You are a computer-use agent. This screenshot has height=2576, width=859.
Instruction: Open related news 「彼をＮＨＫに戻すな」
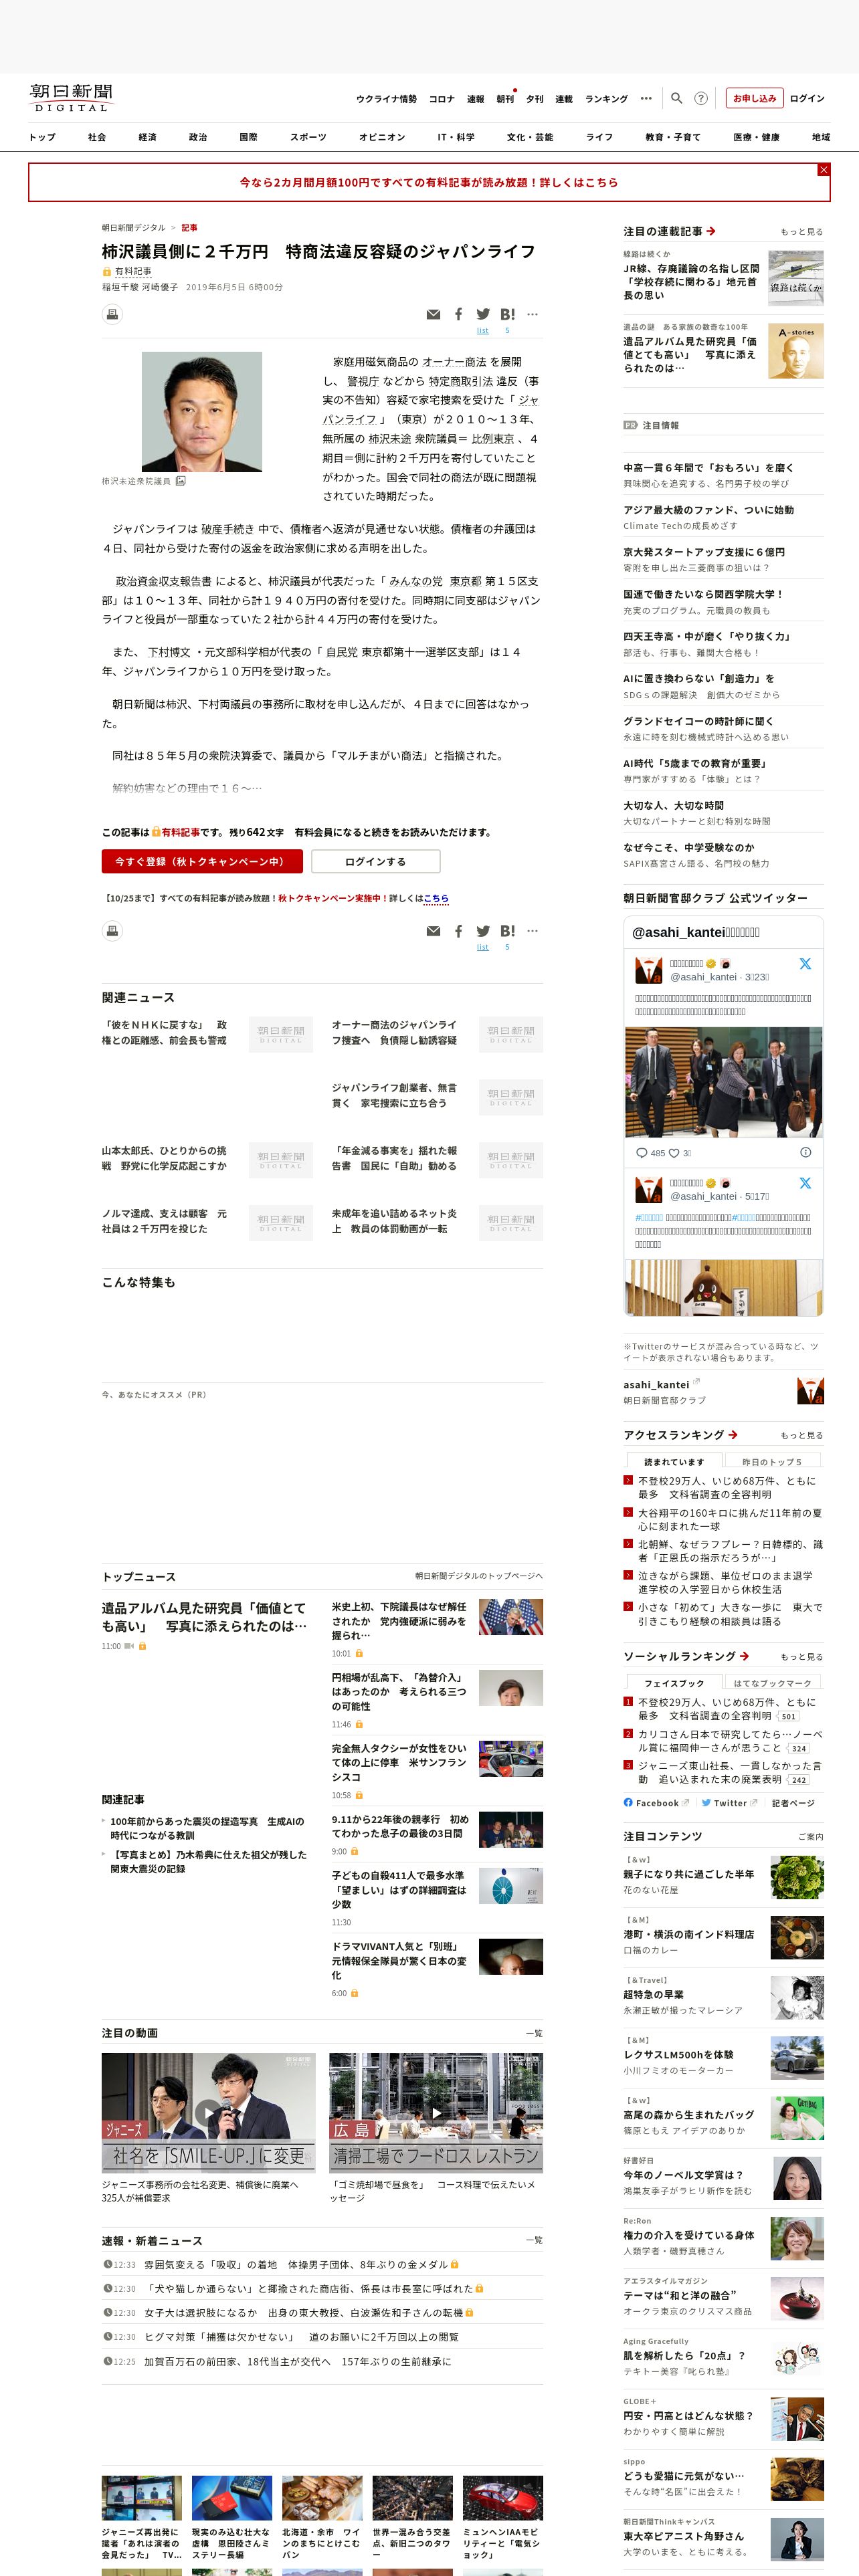pos(165,1032)
